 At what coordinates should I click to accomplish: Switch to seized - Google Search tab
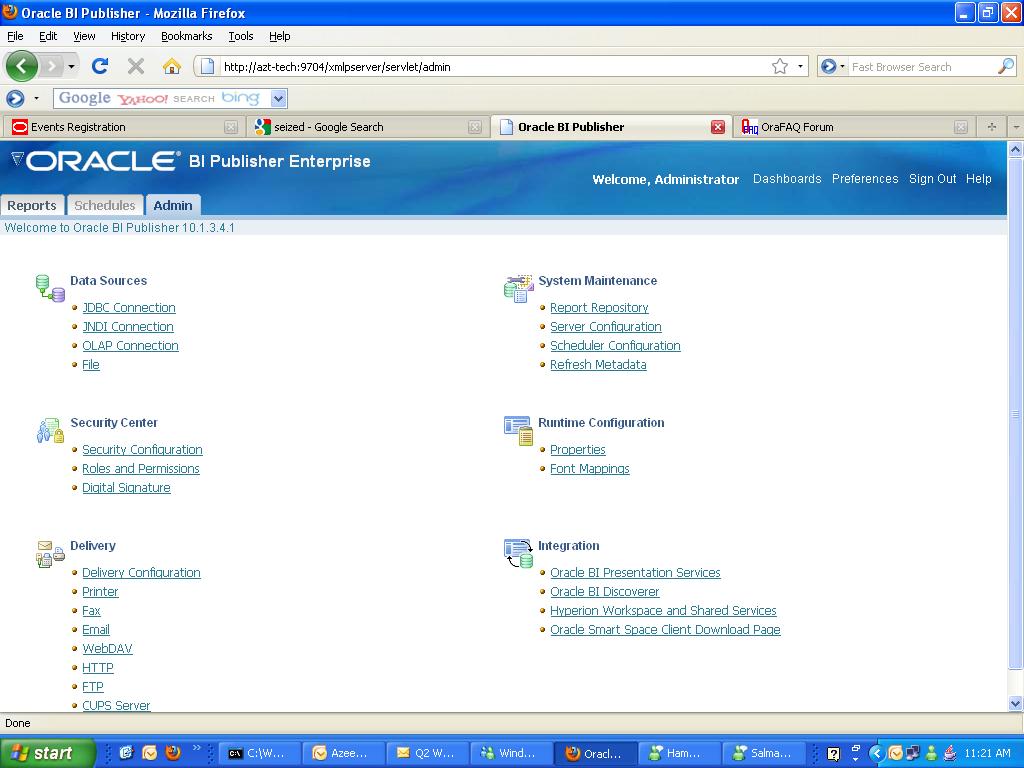pos(368,127)
